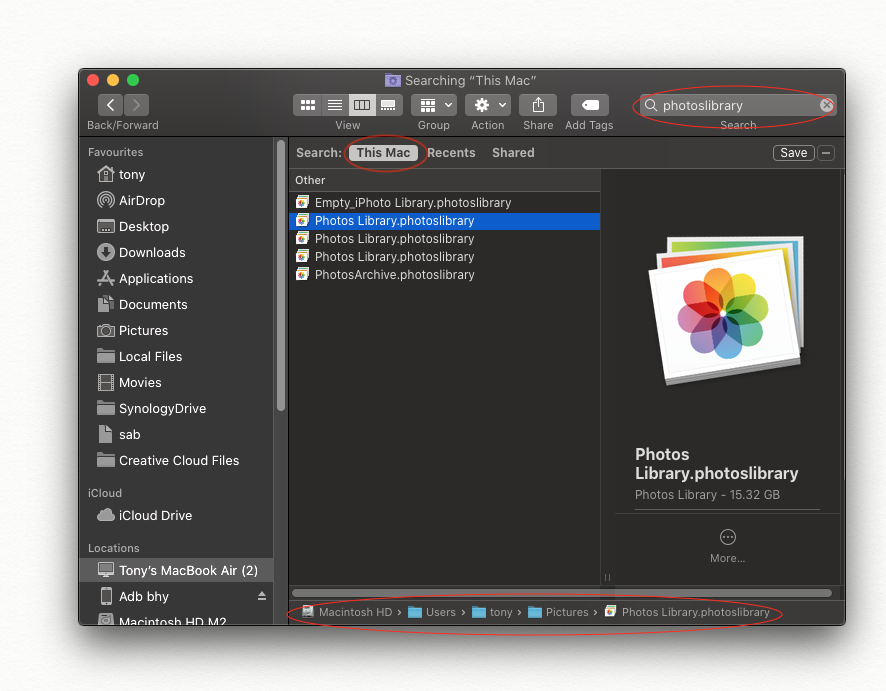Open sab in the sidebar

click(x=177, y=434)
